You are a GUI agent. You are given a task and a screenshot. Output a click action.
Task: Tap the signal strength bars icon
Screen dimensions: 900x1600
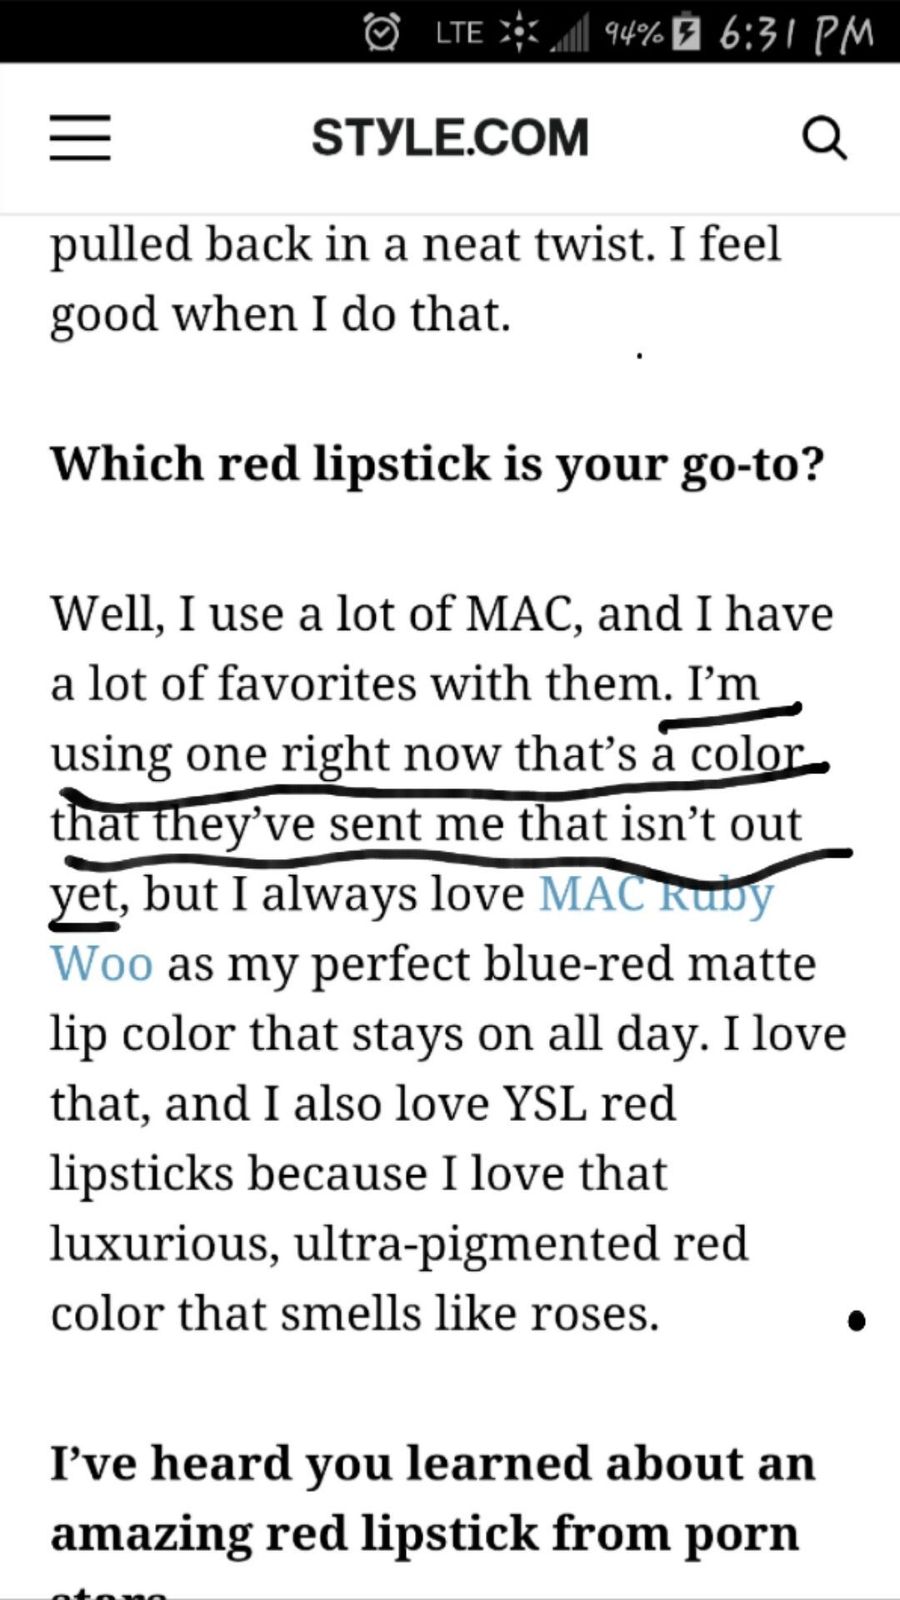click(568, 34)
